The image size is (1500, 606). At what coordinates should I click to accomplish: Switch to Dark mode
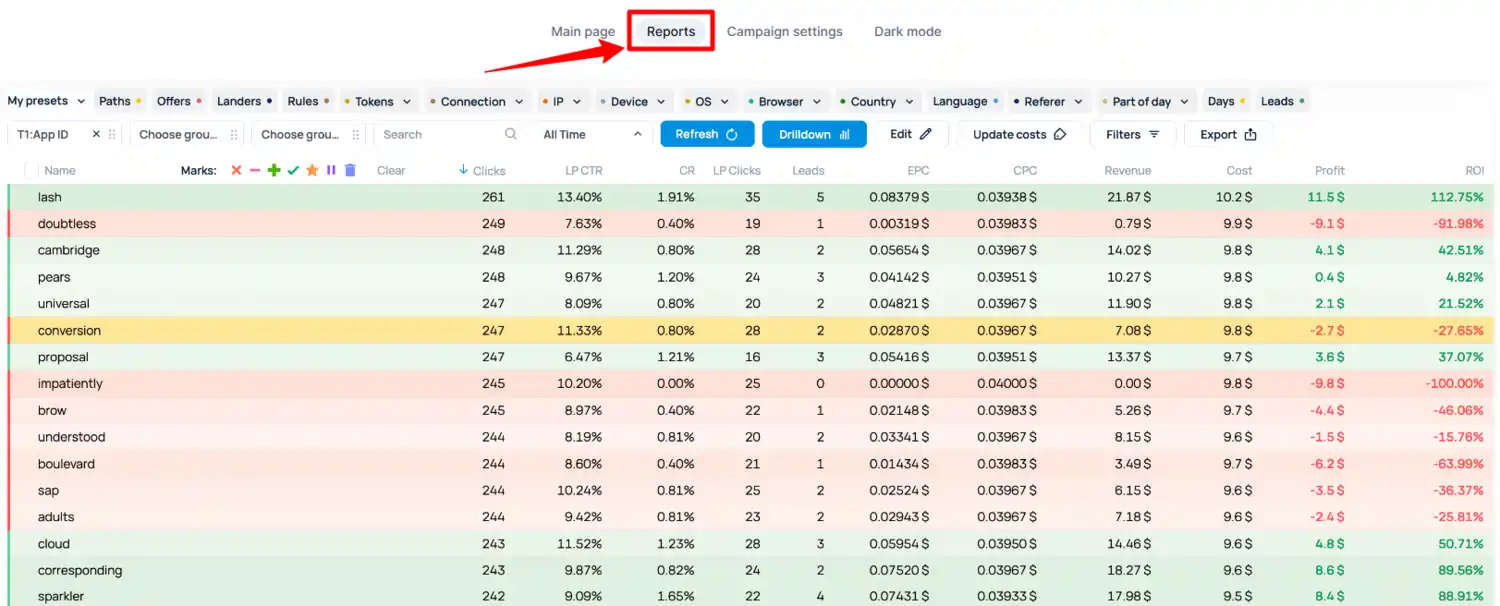point(908,31)
